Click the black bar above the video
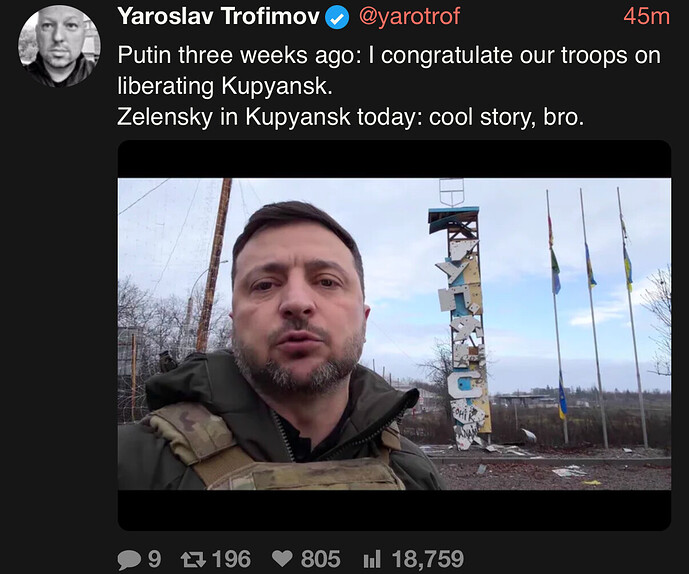689x574 pixels. coord(394,159)
